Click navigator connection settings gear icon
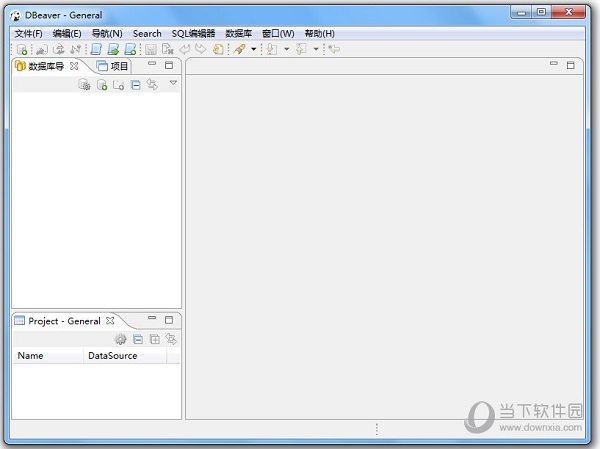Viewport: 600px width, 449px height. coord(84,85)
